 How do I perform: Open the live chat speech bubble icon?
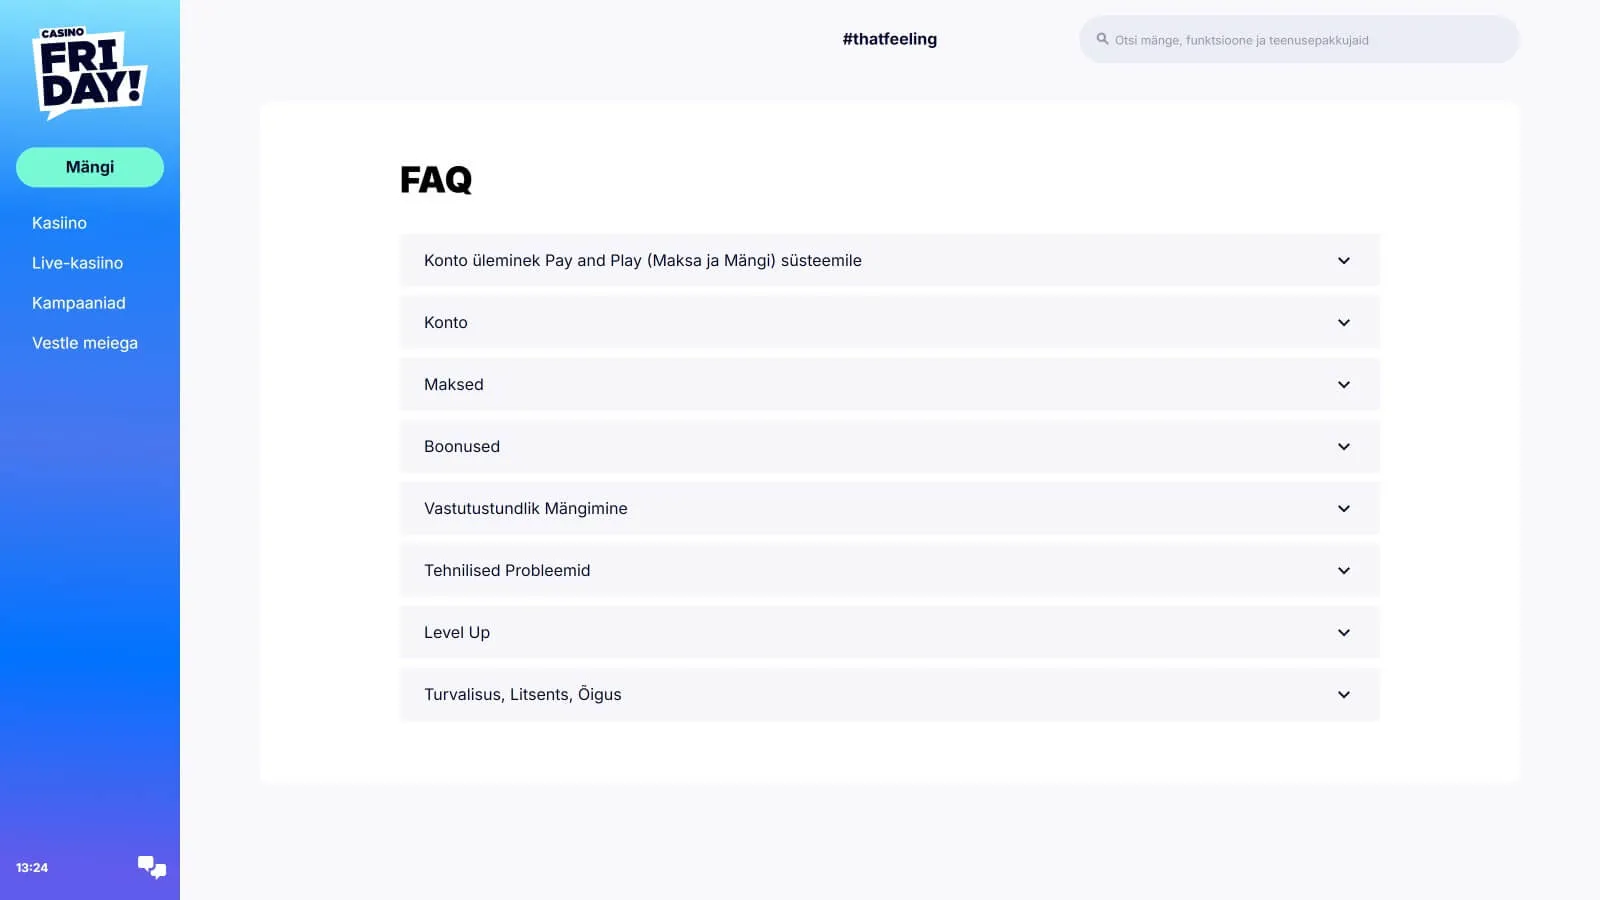pyautogui.click(x=152, y=867)
